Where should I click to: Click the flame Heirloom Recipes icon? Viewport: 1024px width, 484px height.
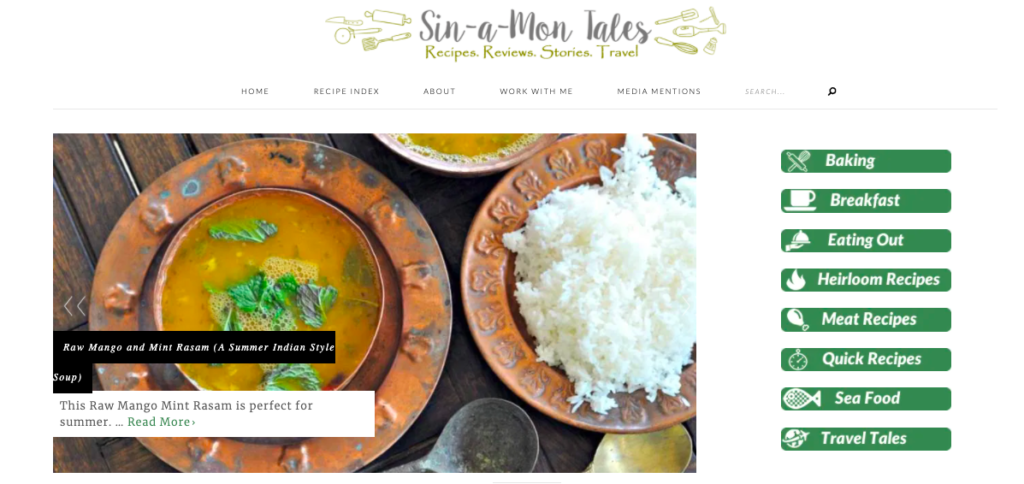795,280
